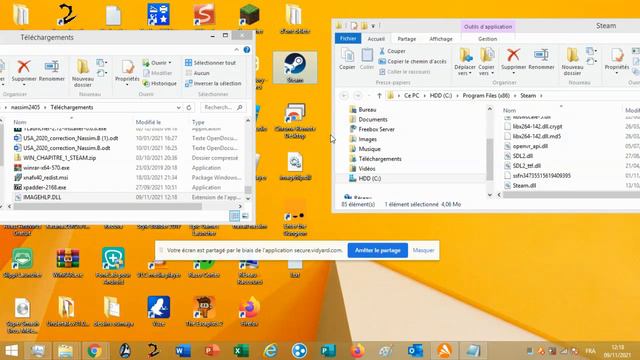Viewport: 640px width, 360px height.
Task: Click vertical scrollbar in Steam navigation pane
Action: [x=490, y=159]
